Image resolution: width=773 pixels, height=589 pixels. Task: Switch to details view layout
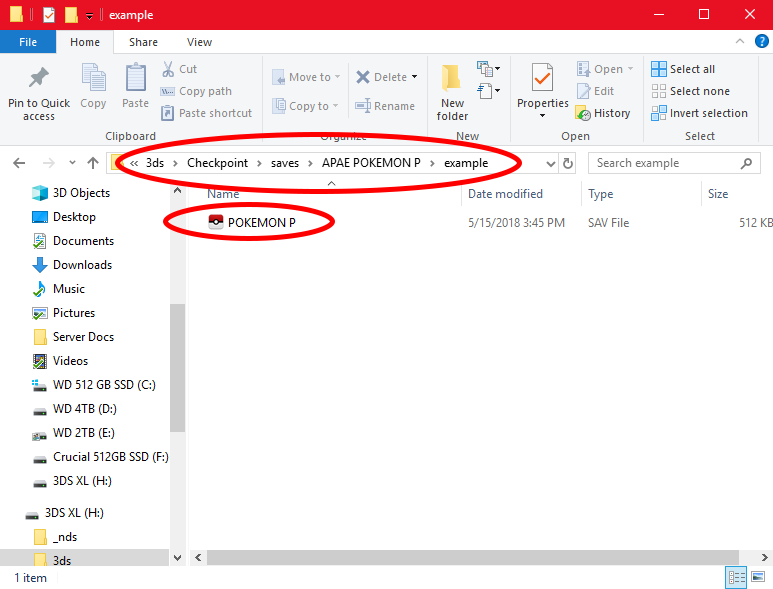pyautogui.click(x=737, y=577)
